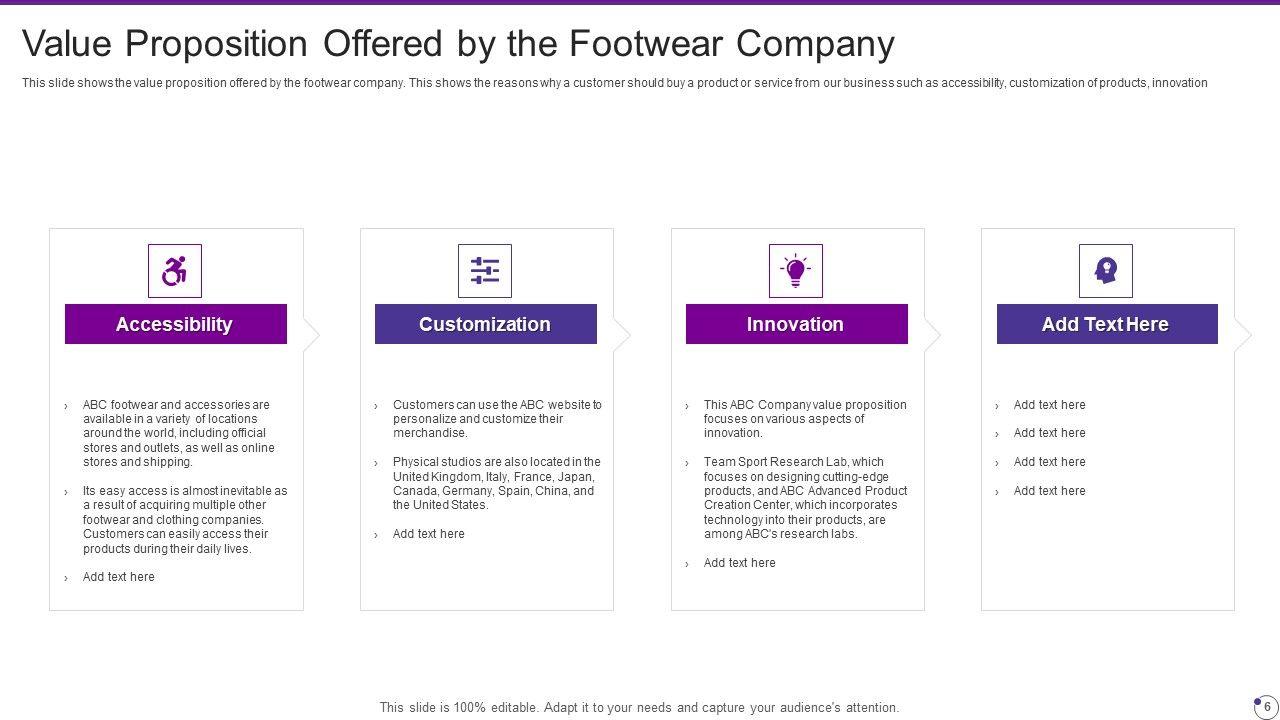Select the Customization header banner
1280x720 pixels.
tap(485, 324)
